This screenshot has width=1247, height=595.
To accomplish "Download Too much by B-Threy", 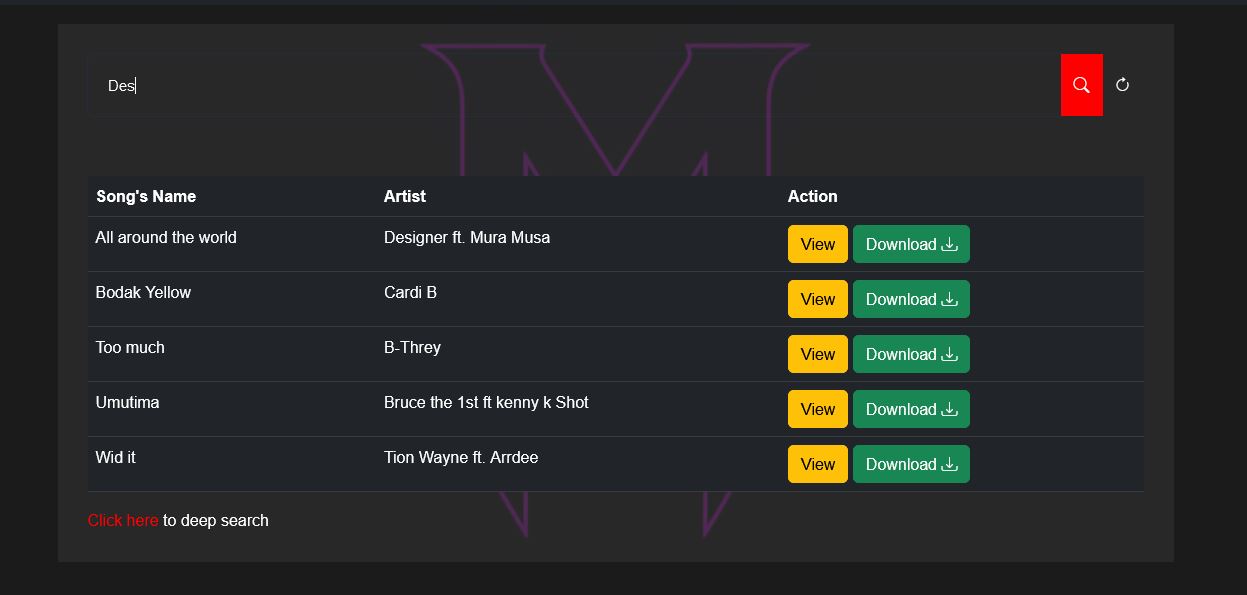I will click(910, 354).
